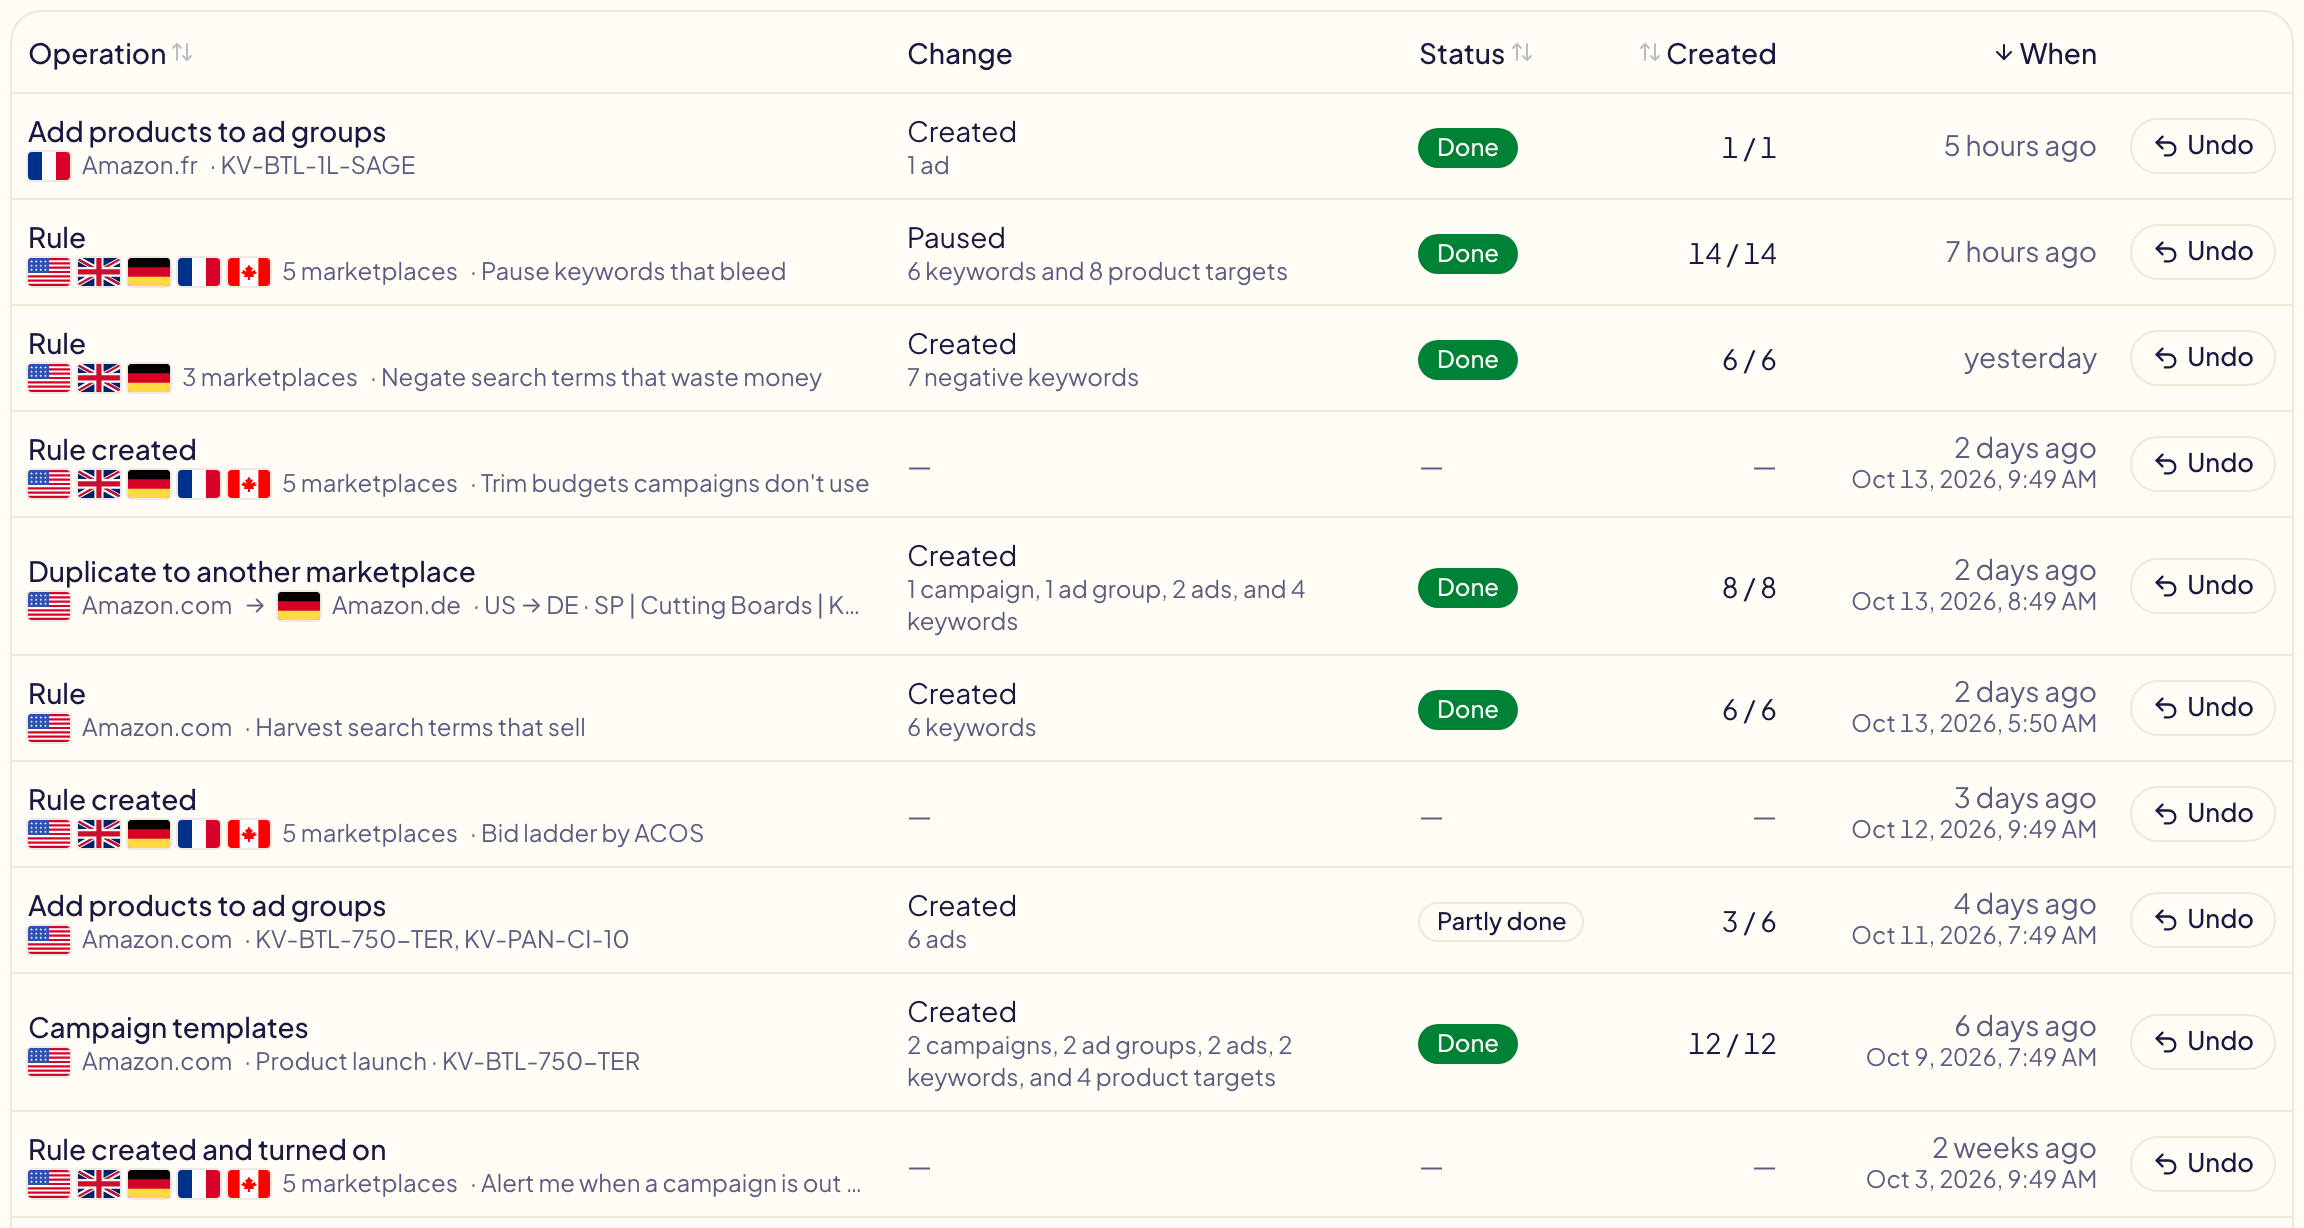The height and width of the screenshot is (1228, 2304).
Task: Sort table by the Created column
Action: tap(1708, 54)
